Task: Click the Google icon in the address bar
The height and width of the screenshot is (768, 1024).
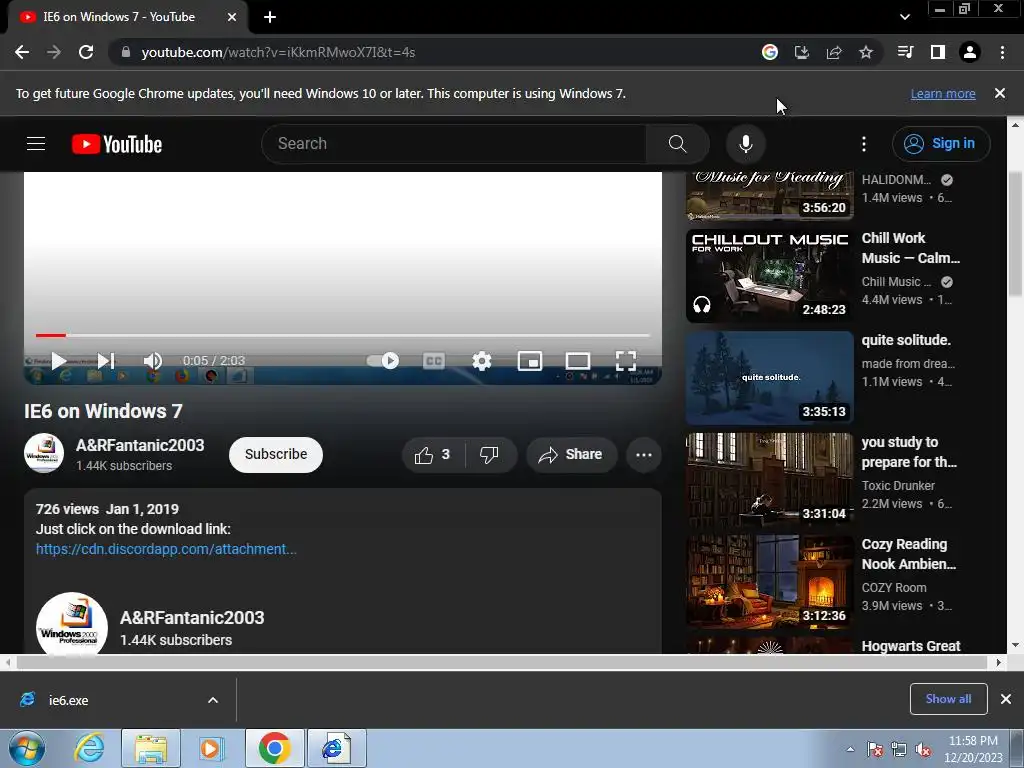Action: (x=770, y=52)
